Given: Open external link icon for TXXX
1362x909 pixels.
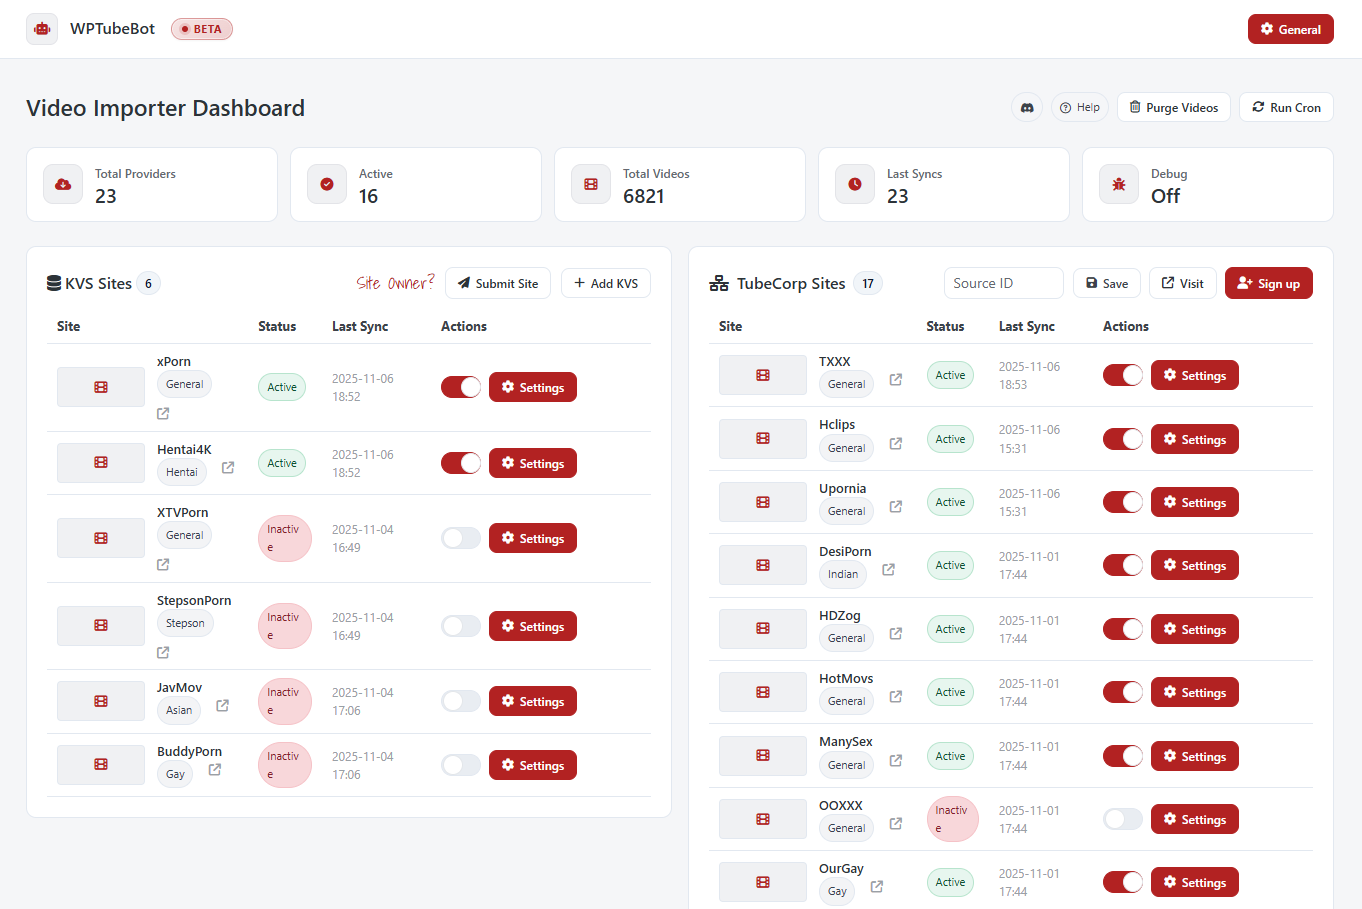Looking at the screenshot, I should 896,380.
